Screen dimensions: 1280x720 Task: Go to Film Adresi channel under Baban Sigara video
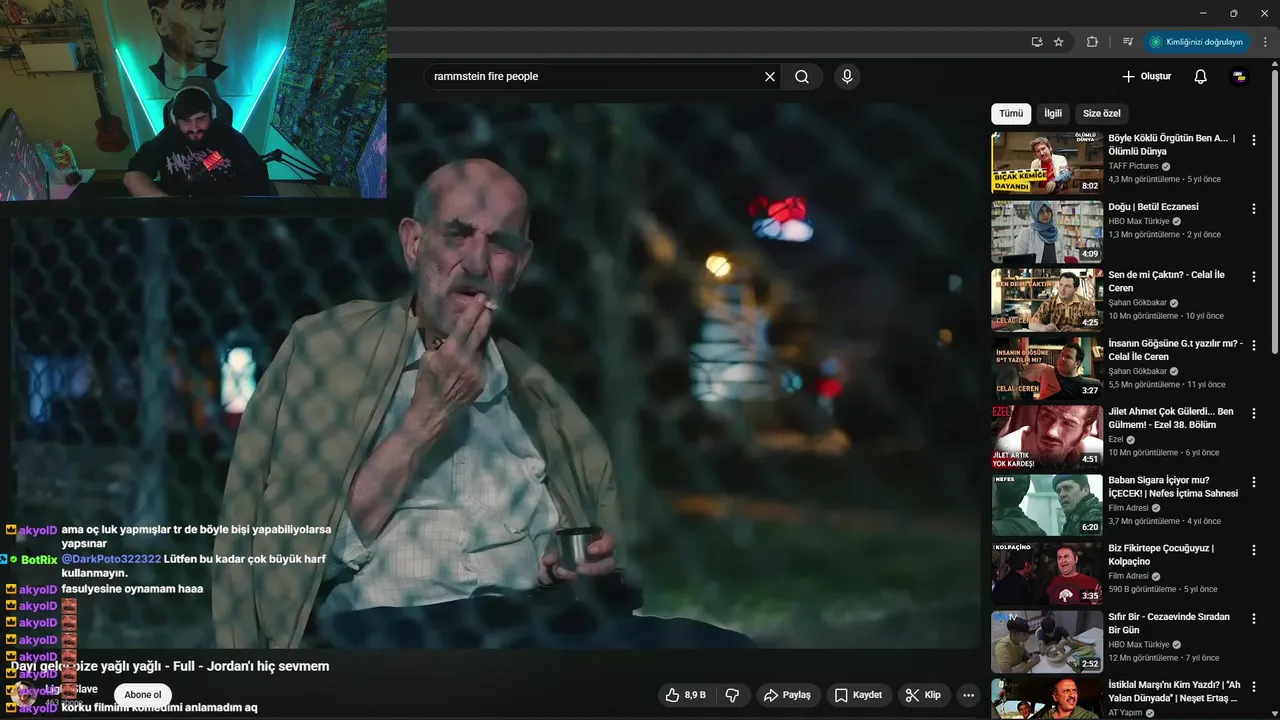pos(1128,508)
